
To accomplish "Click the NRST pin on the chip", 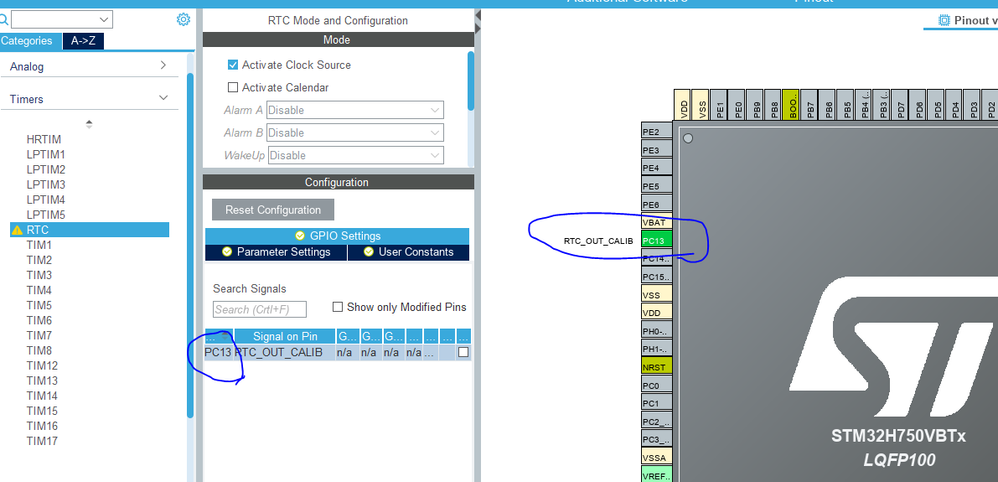I will (656, 367).
